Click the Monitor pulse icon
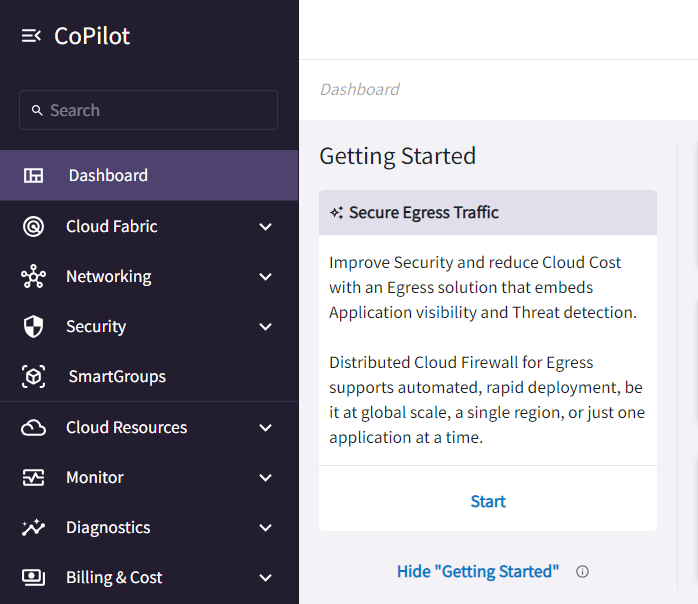698x604 pixels. 33,478
